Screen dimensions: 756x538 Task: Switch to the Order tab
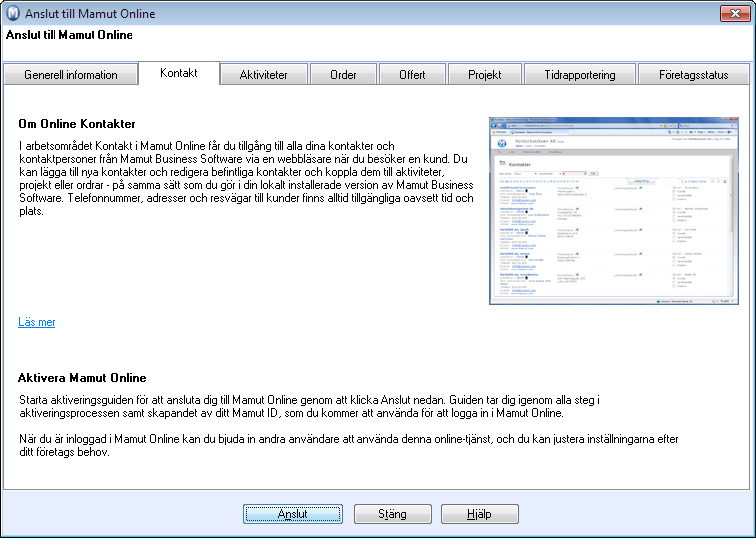tap(343, 75)
